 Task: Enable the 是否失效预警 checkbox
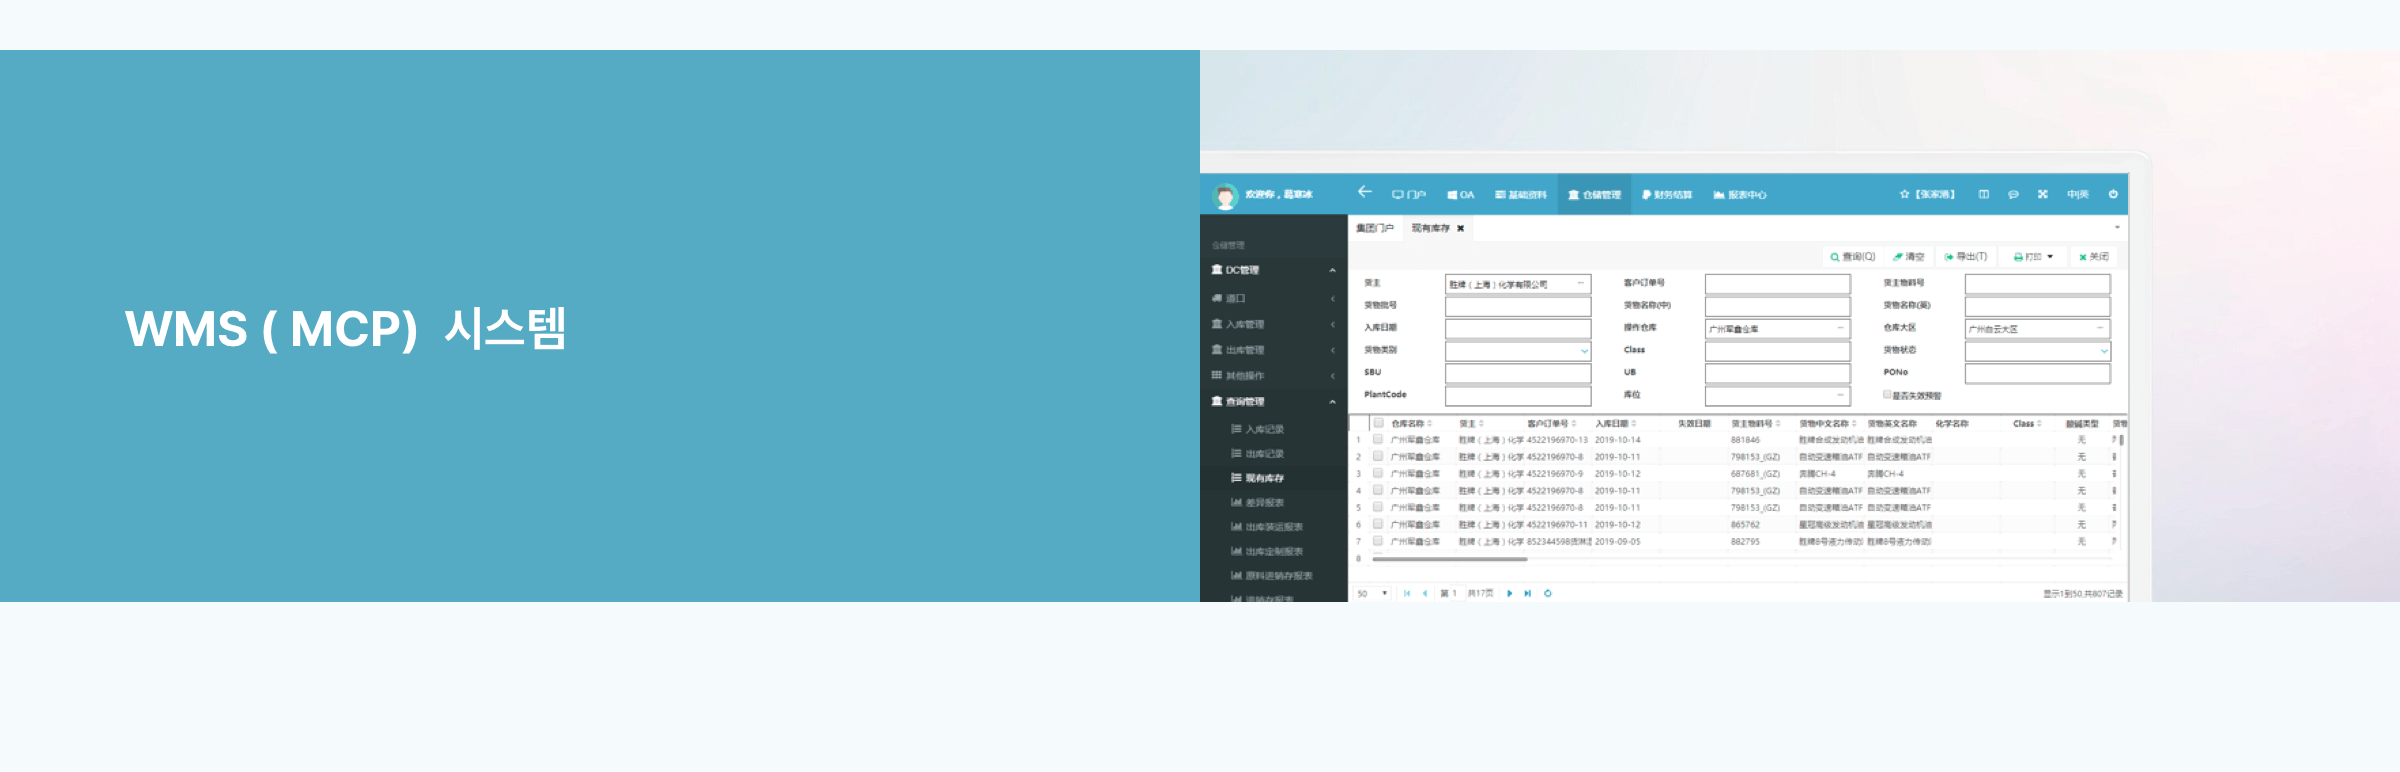[x=1887, y=395]
